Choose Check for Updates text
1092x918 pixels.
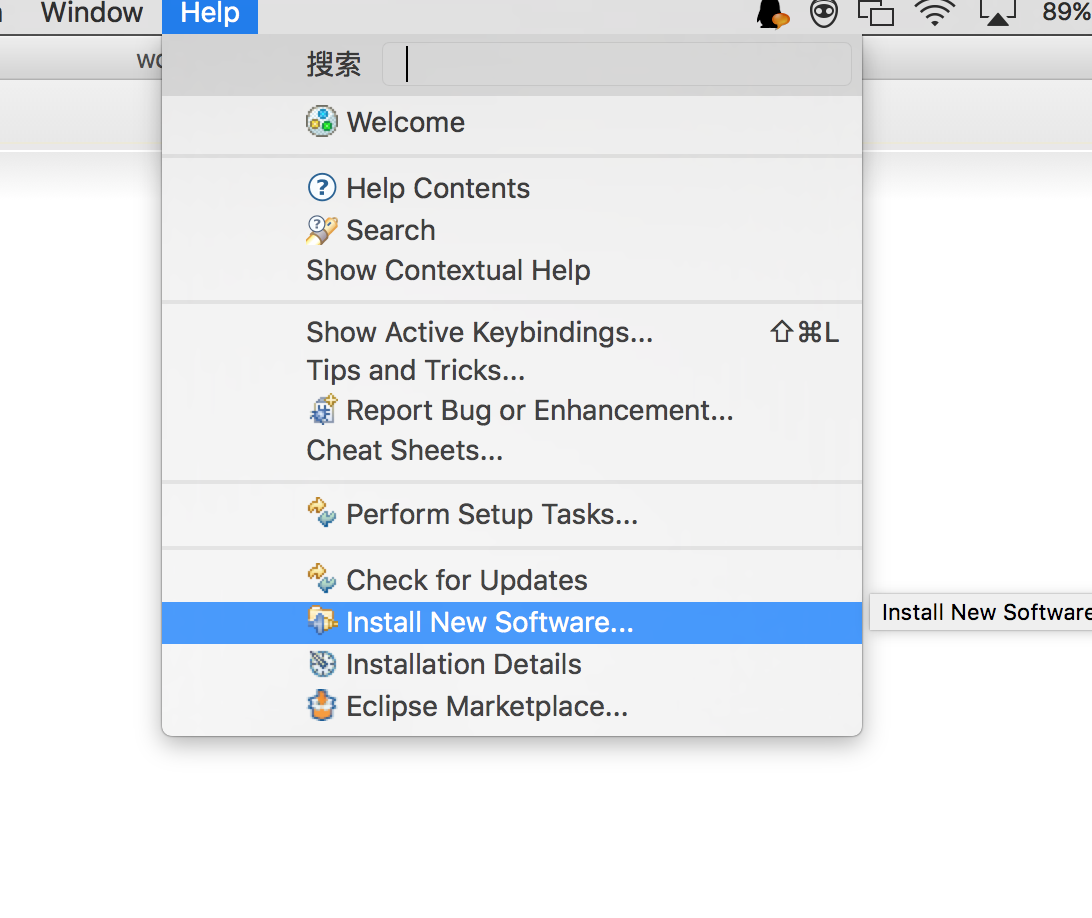point(467,580)
